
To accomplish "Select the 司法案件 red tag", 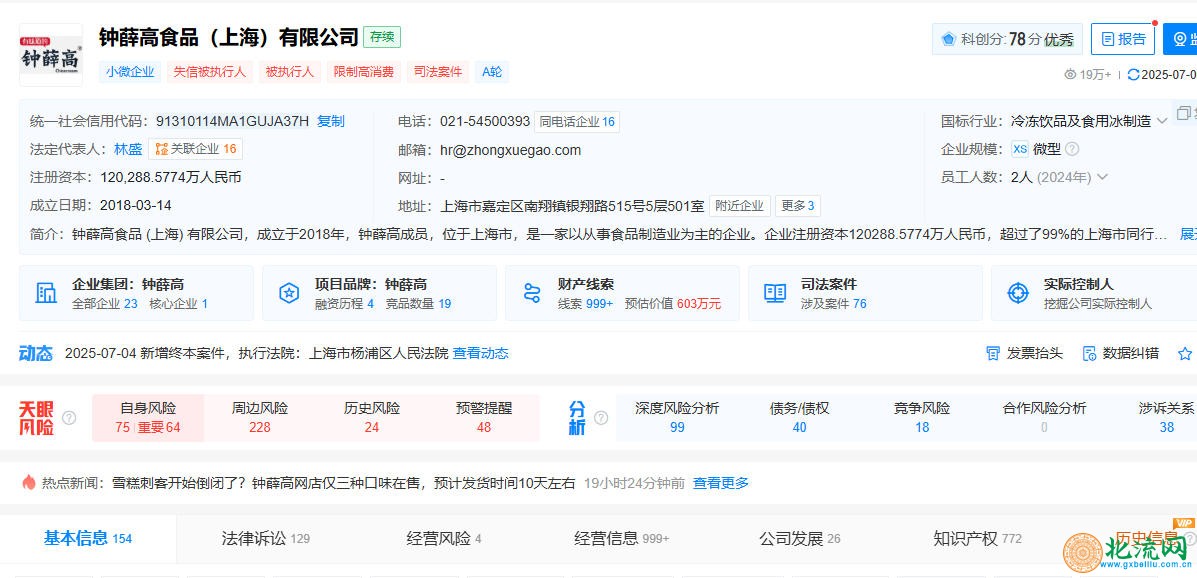I will pos(437,72).
